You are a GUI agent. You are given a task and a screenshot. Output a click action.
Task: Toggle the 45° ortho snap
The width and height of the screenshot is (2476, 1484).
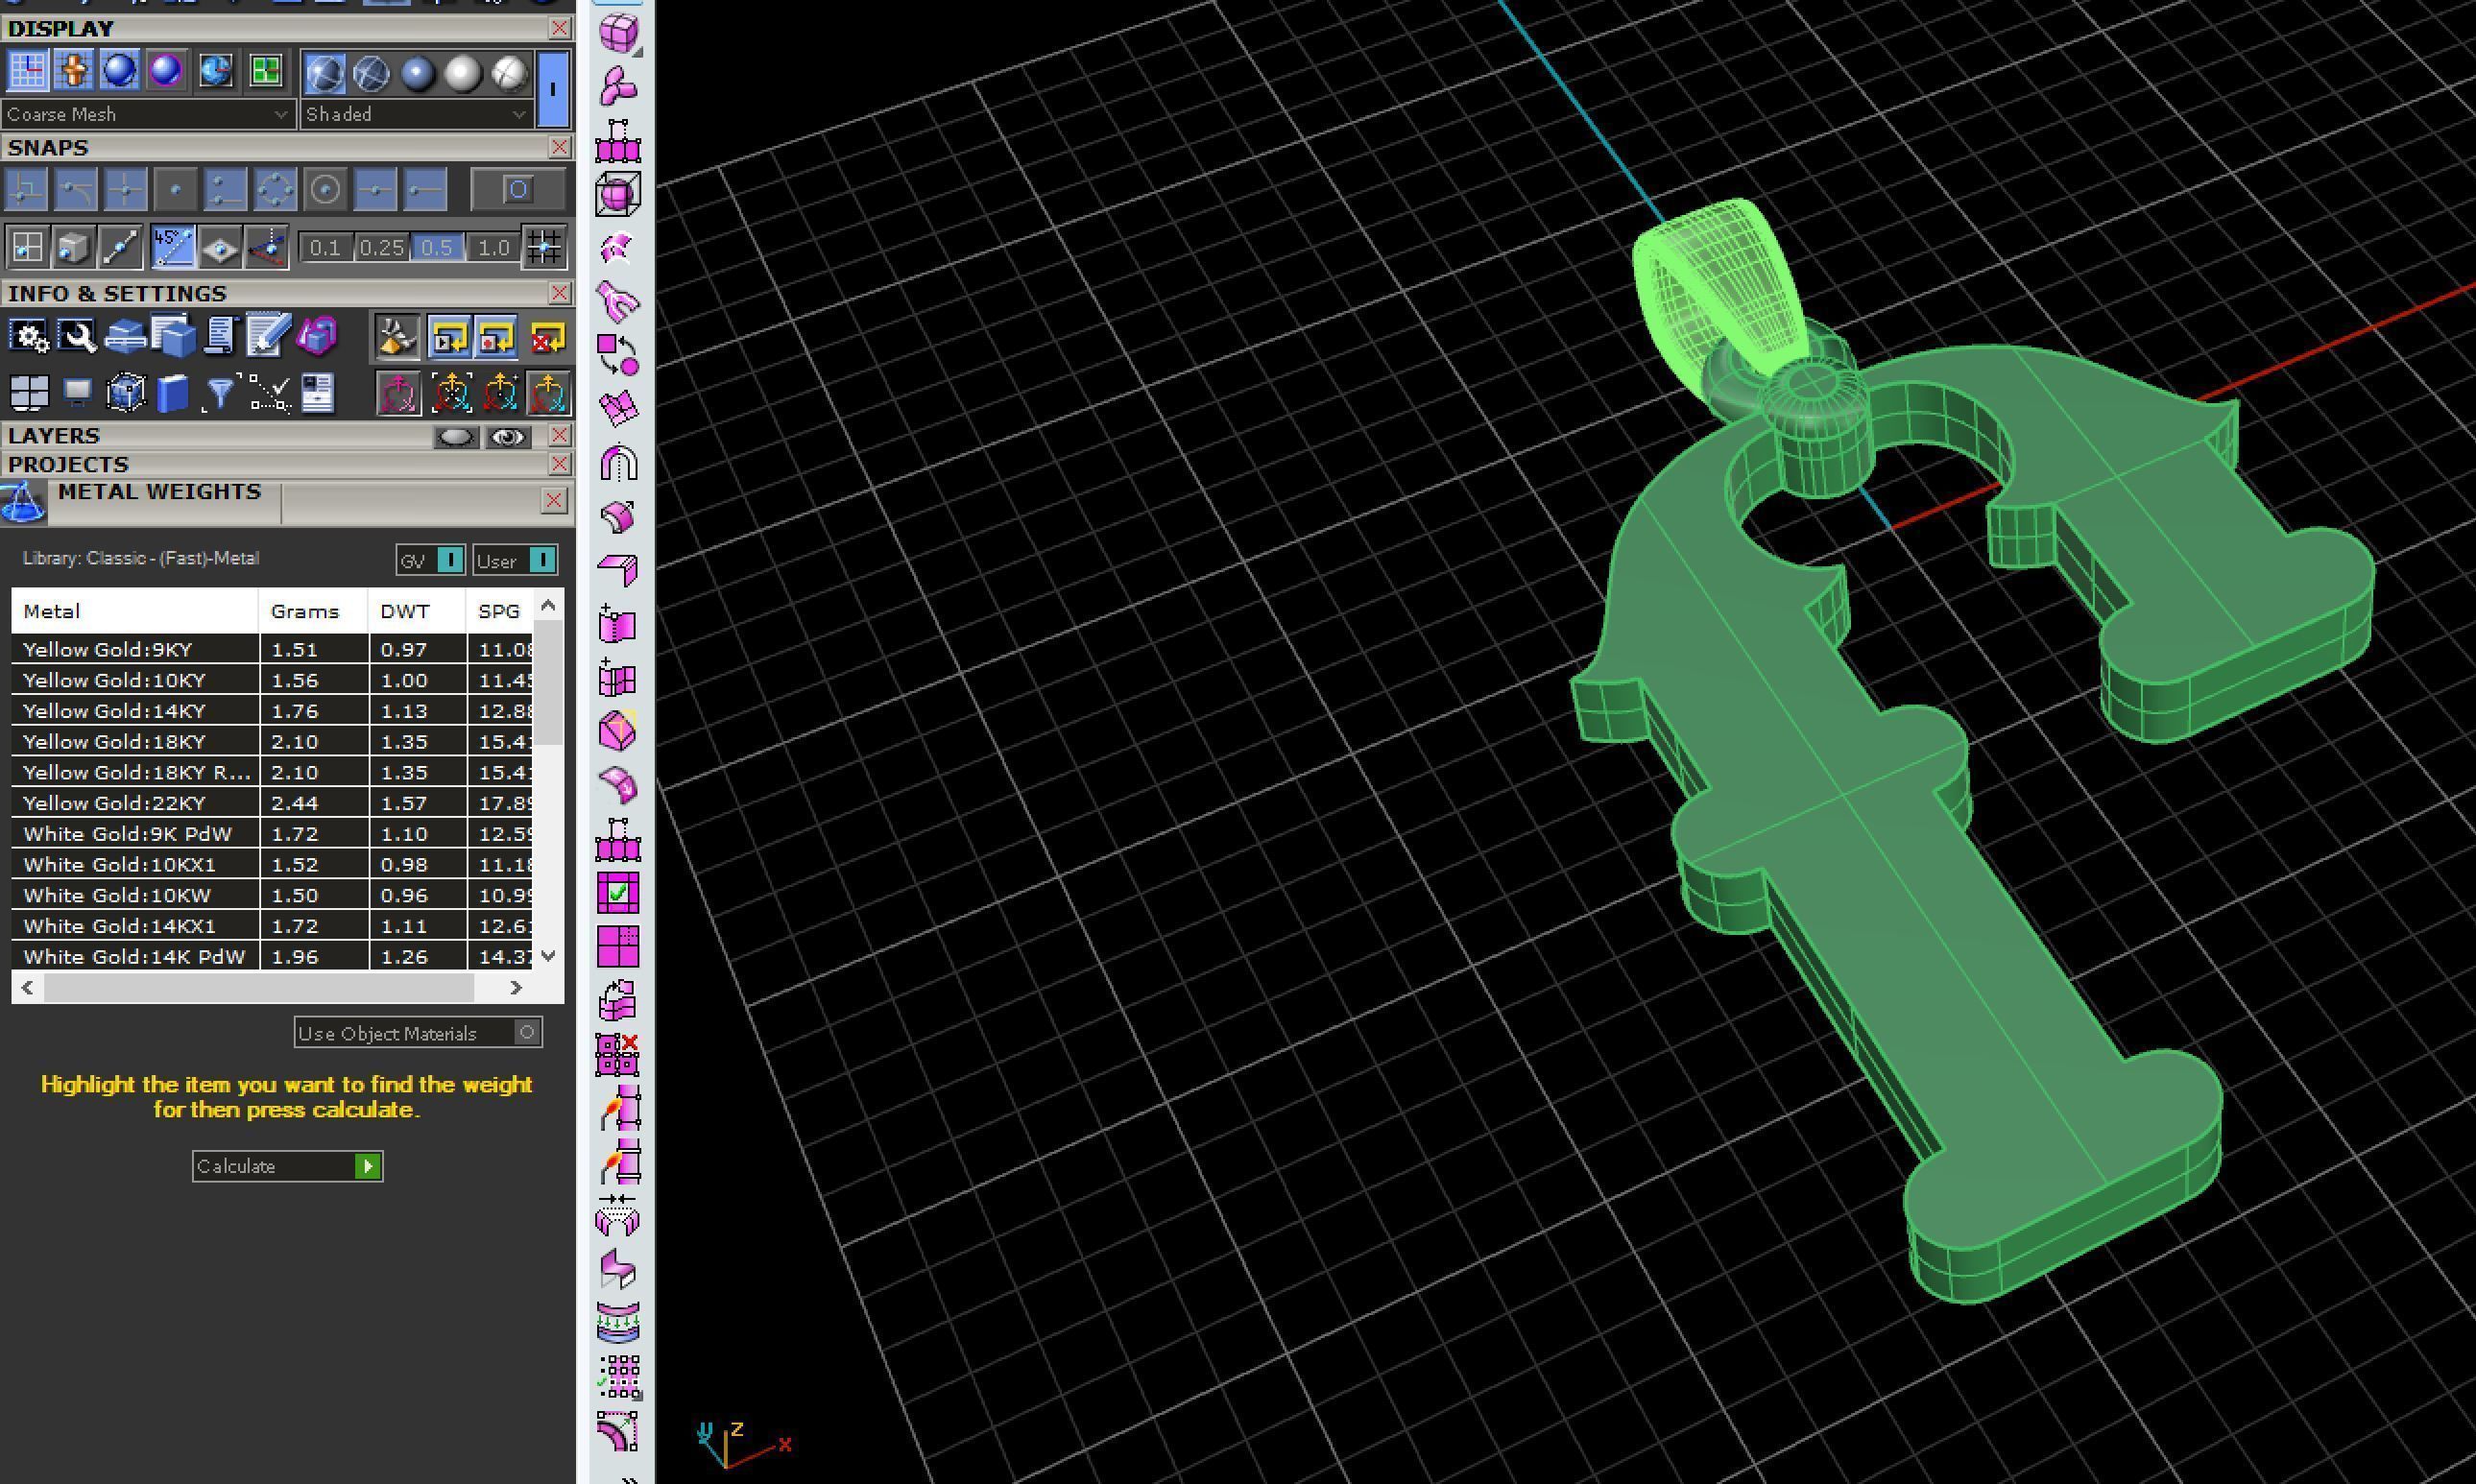point(172,247)
